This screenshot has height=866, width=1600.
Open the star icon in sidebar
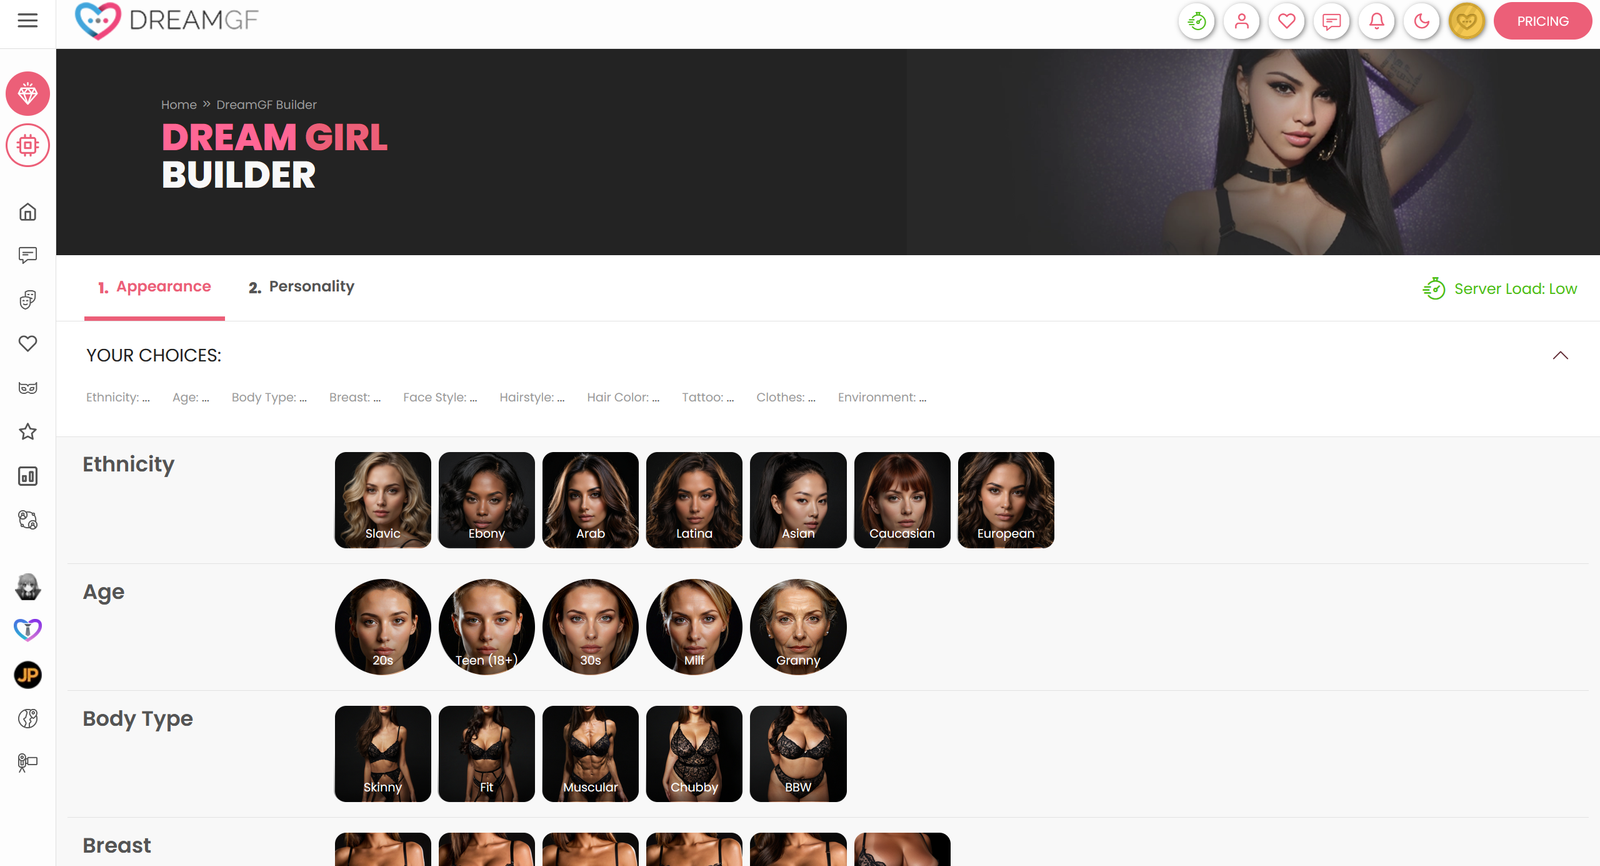(28, 432)
